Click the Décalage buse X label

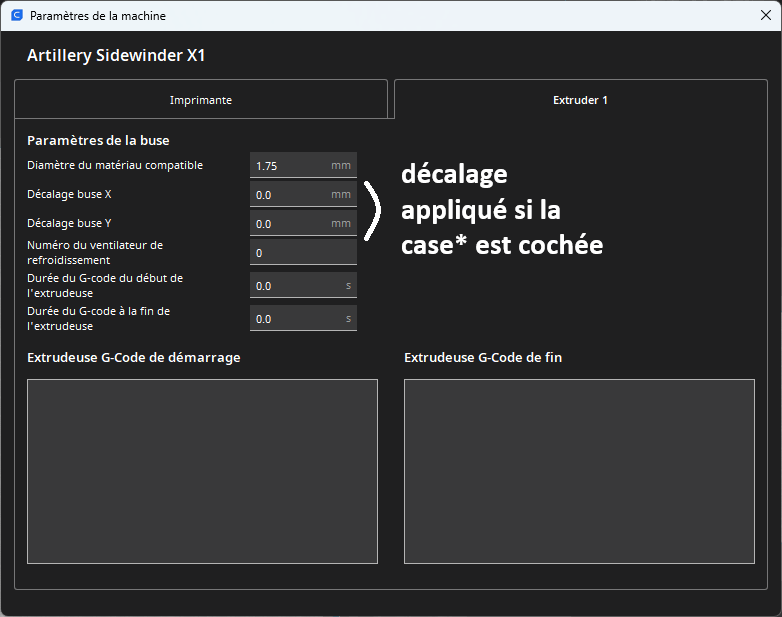(x=69, y=194)
